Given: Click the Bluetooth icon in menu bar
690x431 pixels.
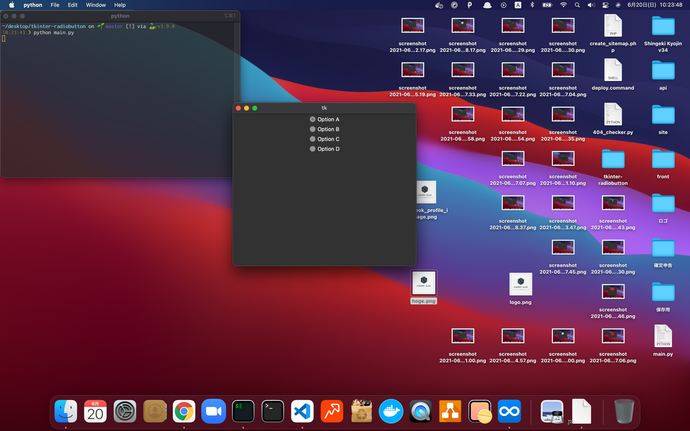Looking at the screenshot, I should click(x=532, y=5).
